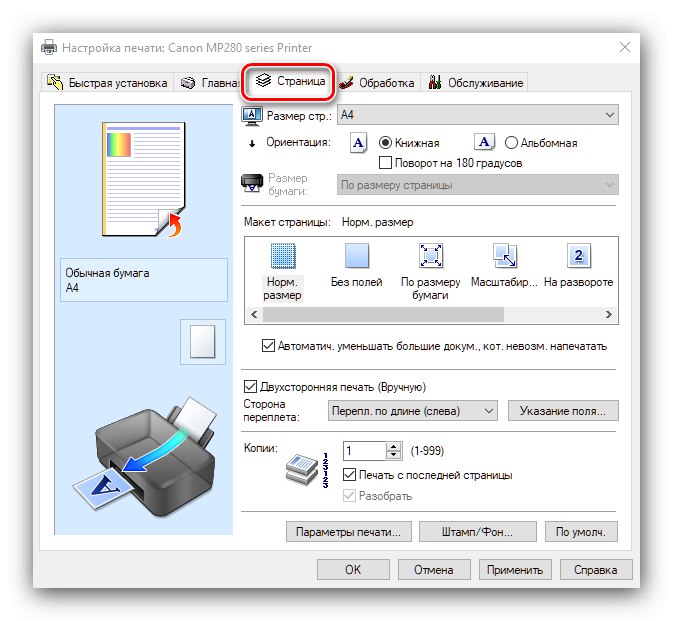Click the Размер бумаги printer icon
Viewport: 673px width, 621px height.
[252, 183]
